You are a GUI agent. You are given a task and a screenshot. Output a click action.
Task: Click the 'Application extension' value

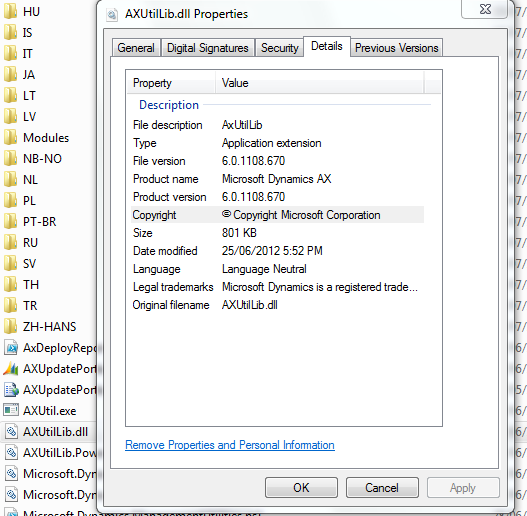click(272, 144)
